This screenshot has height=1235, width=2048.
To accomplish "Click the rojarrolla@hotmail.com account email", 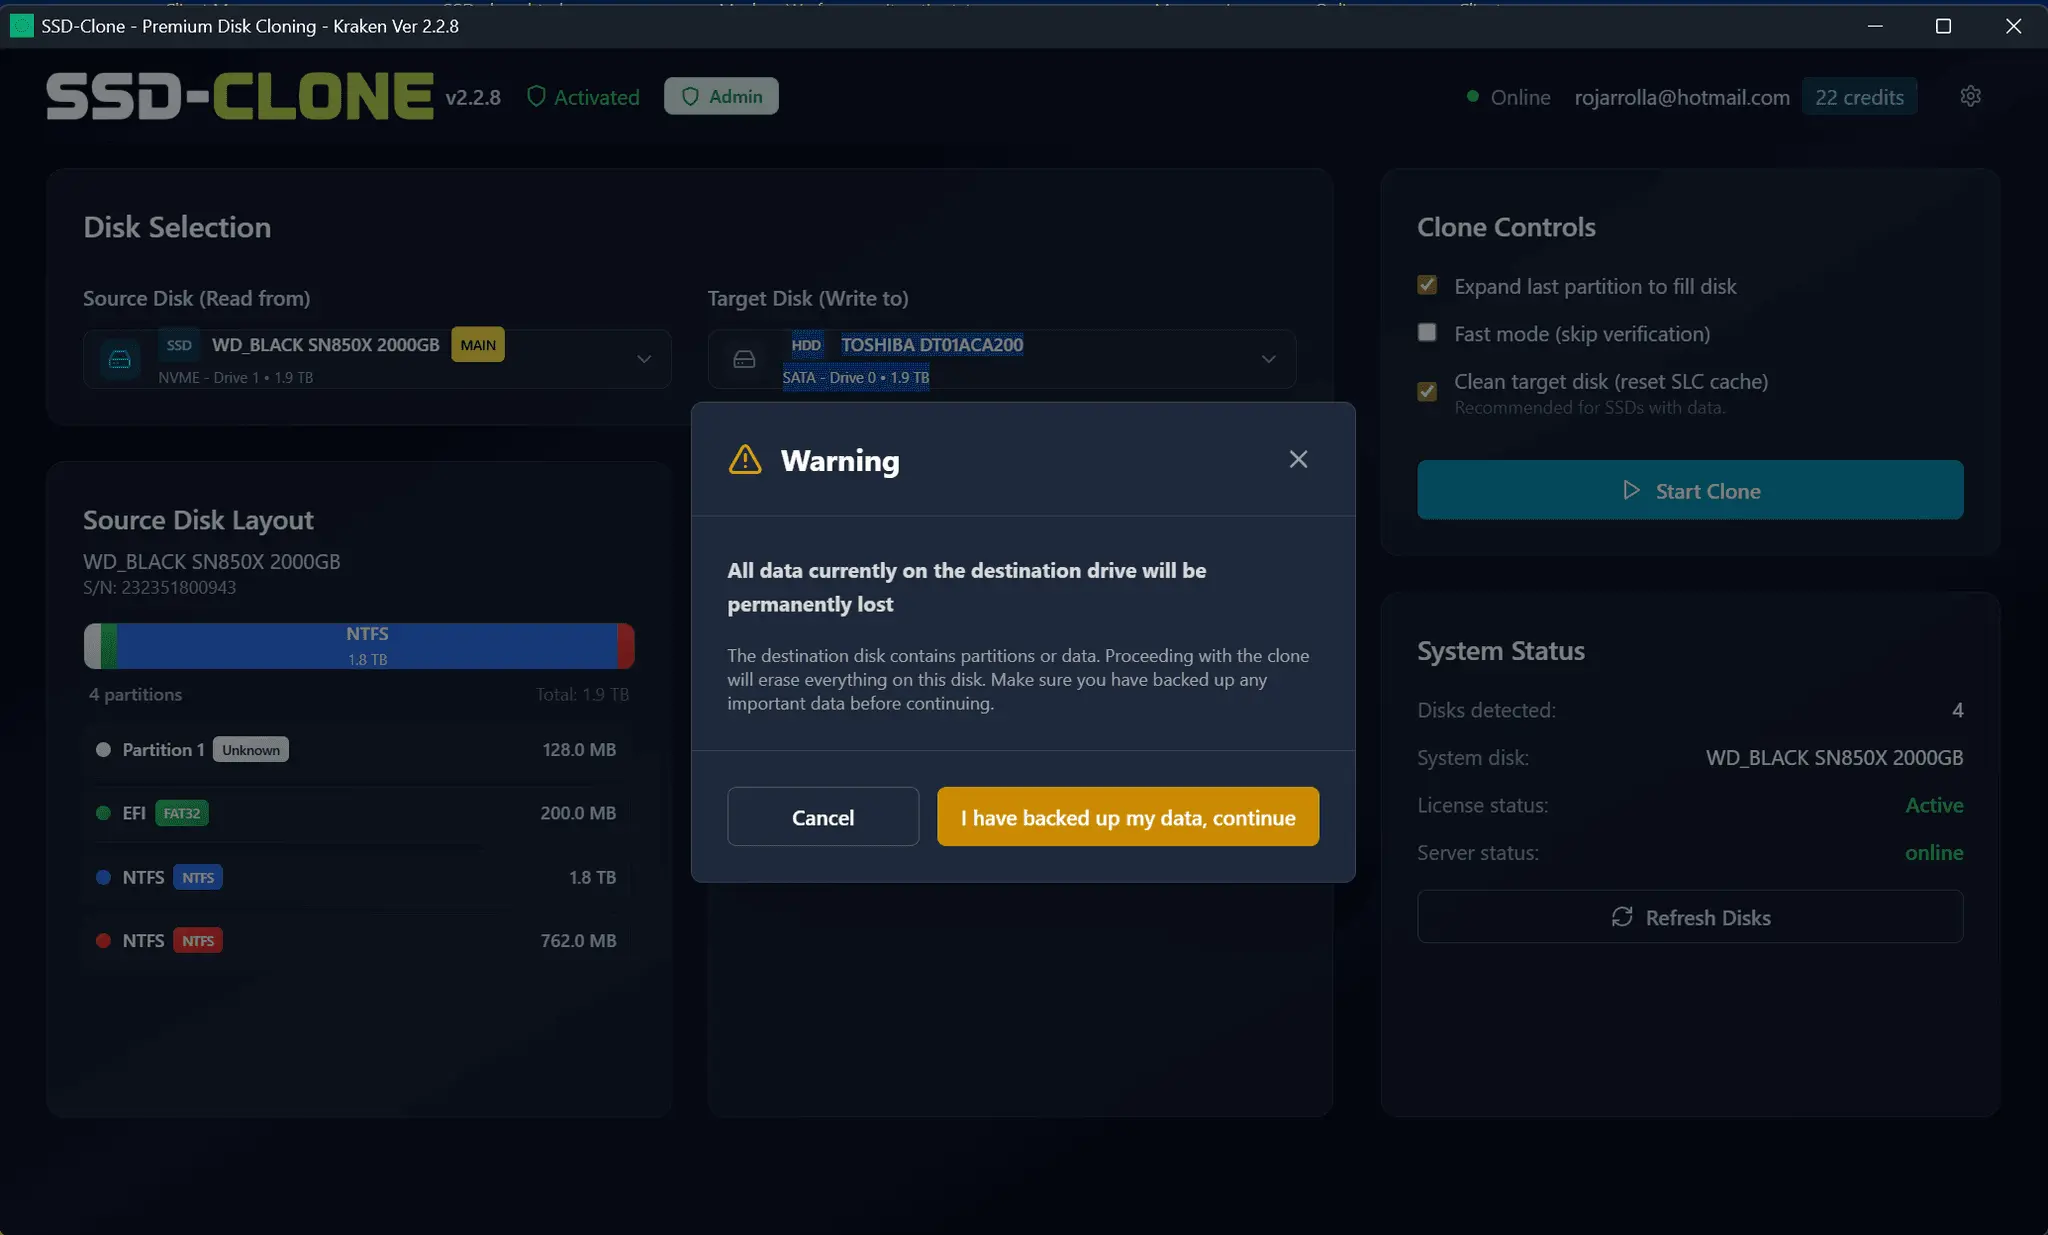I will click(1682, 97).
